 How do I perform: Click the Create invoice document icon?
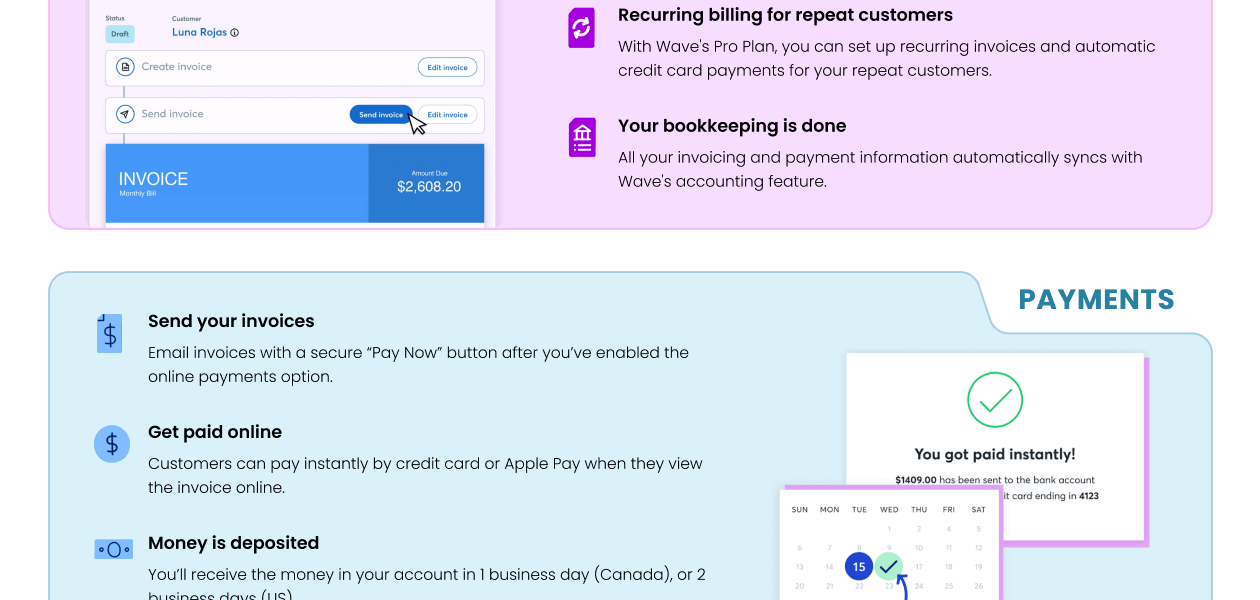(125, 67)
